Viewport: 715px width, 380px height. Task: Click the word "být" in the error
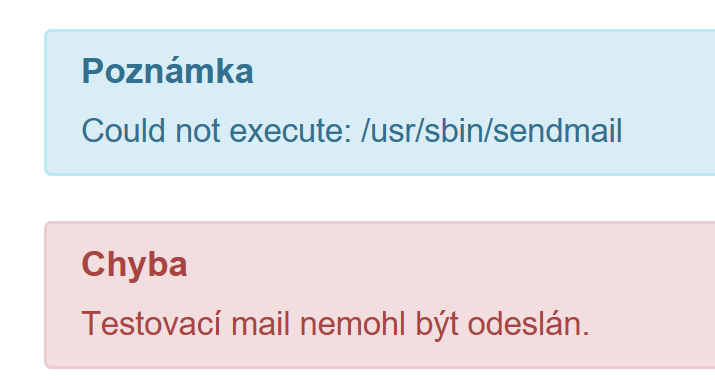[437, 323]
